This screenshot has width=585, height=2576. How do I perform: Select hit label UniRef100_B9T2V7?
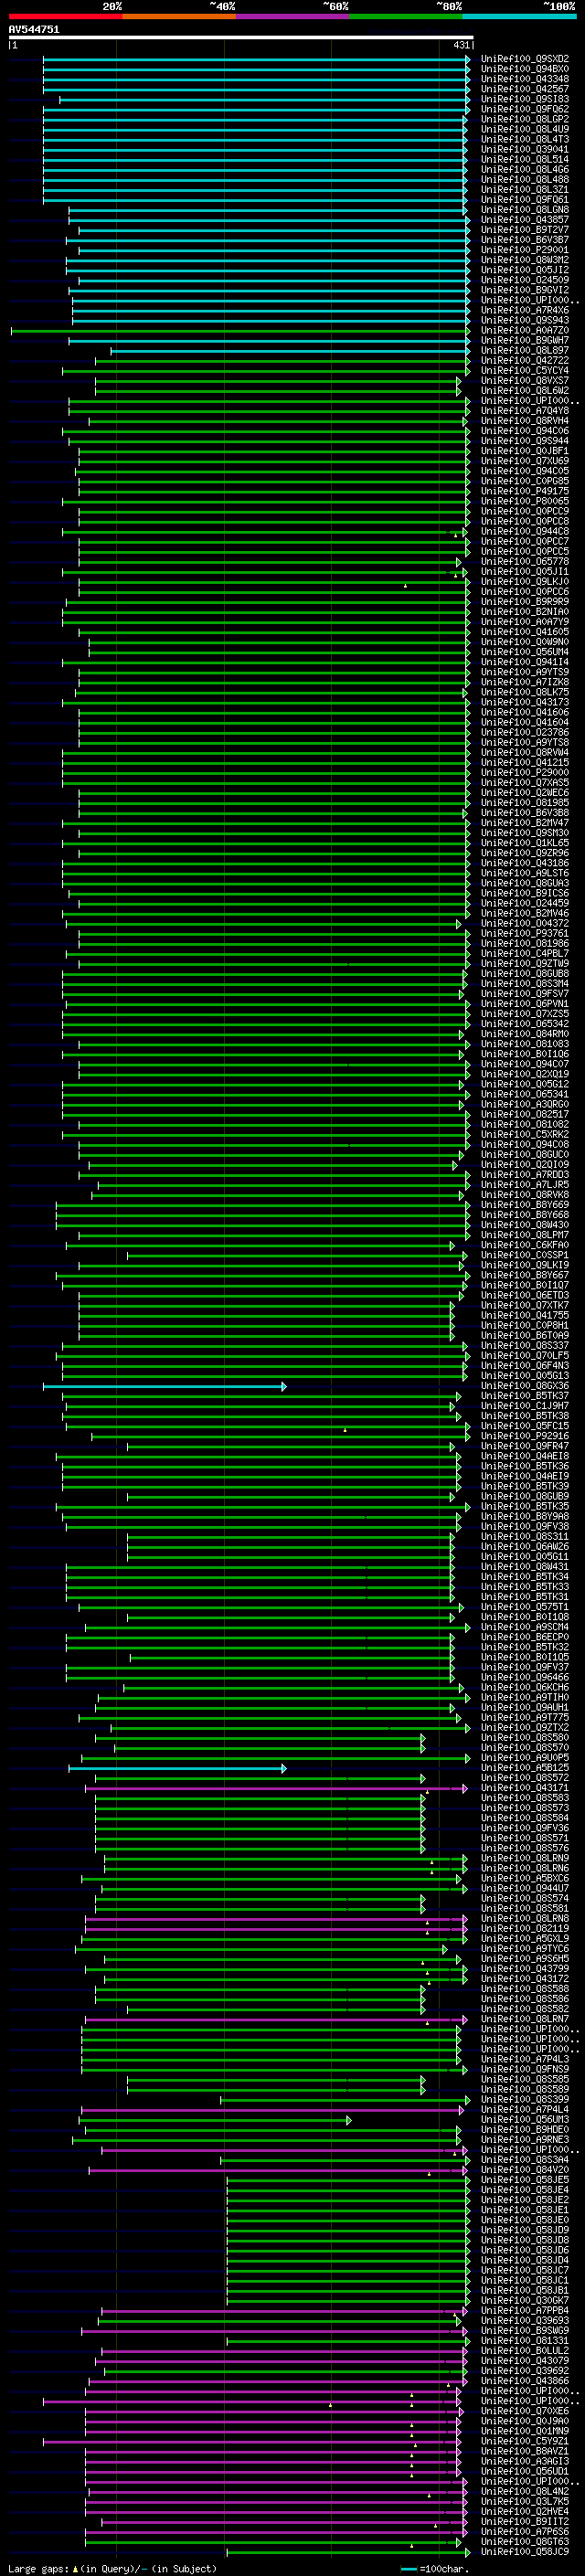525,230
